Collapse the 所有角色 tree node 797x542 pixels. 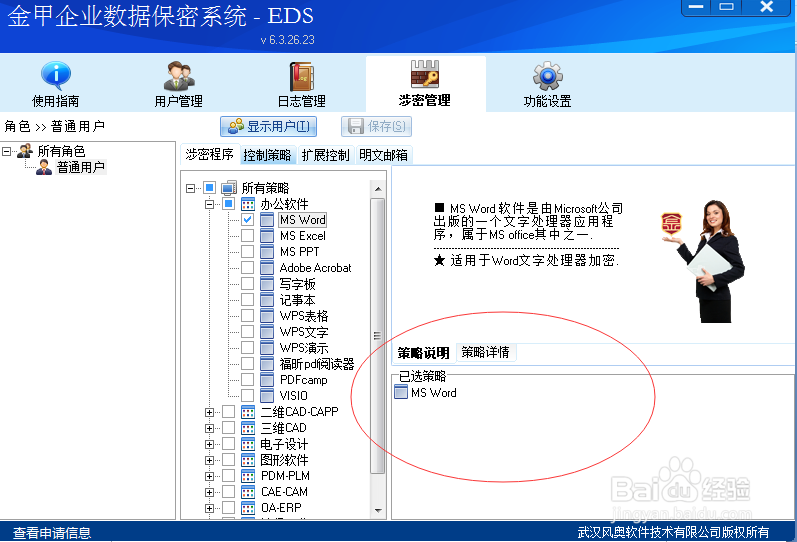(x=7, y=152)
